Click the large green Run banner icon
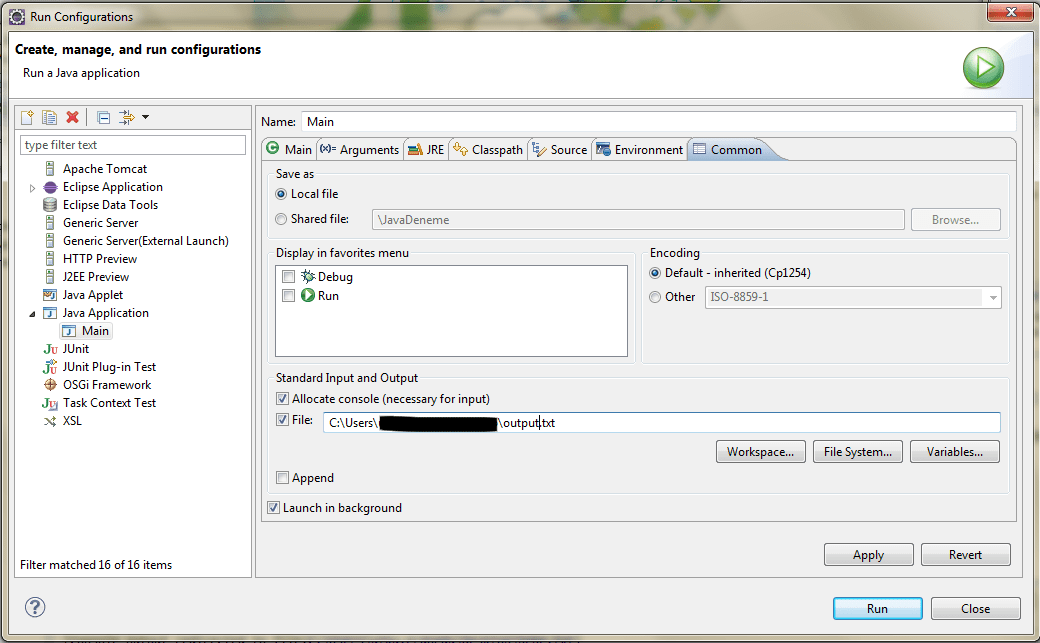This screenshot has width=1040, height=643. (x=983, y=68)
